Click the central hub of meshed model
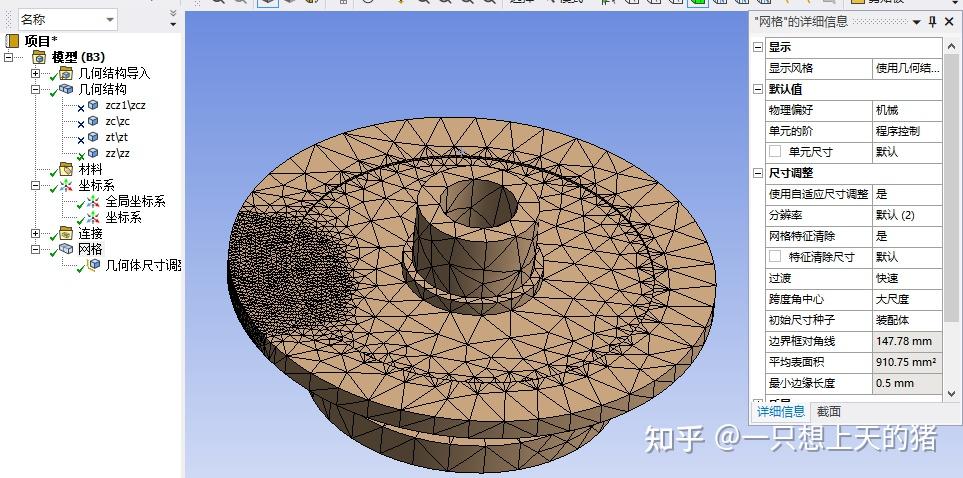The image size is (963, 478). click(474, 243)
